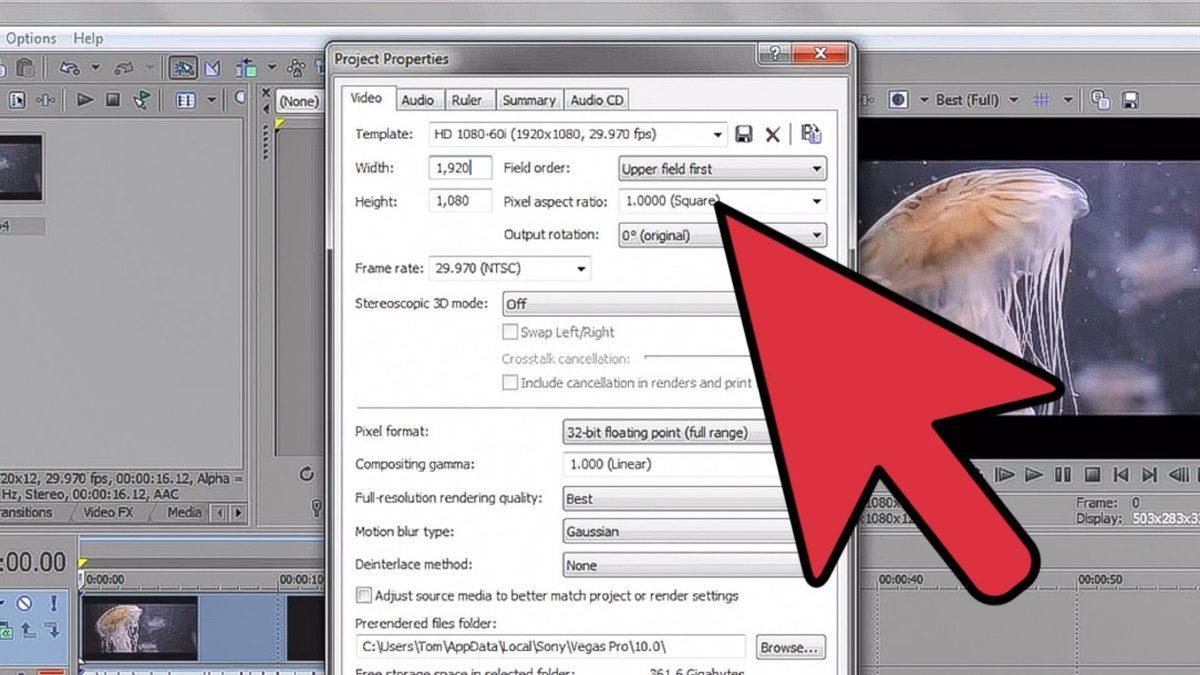Click the Browse button for prerendered files folder
This screenshot has width=1200, height=675.
(789, 647)
